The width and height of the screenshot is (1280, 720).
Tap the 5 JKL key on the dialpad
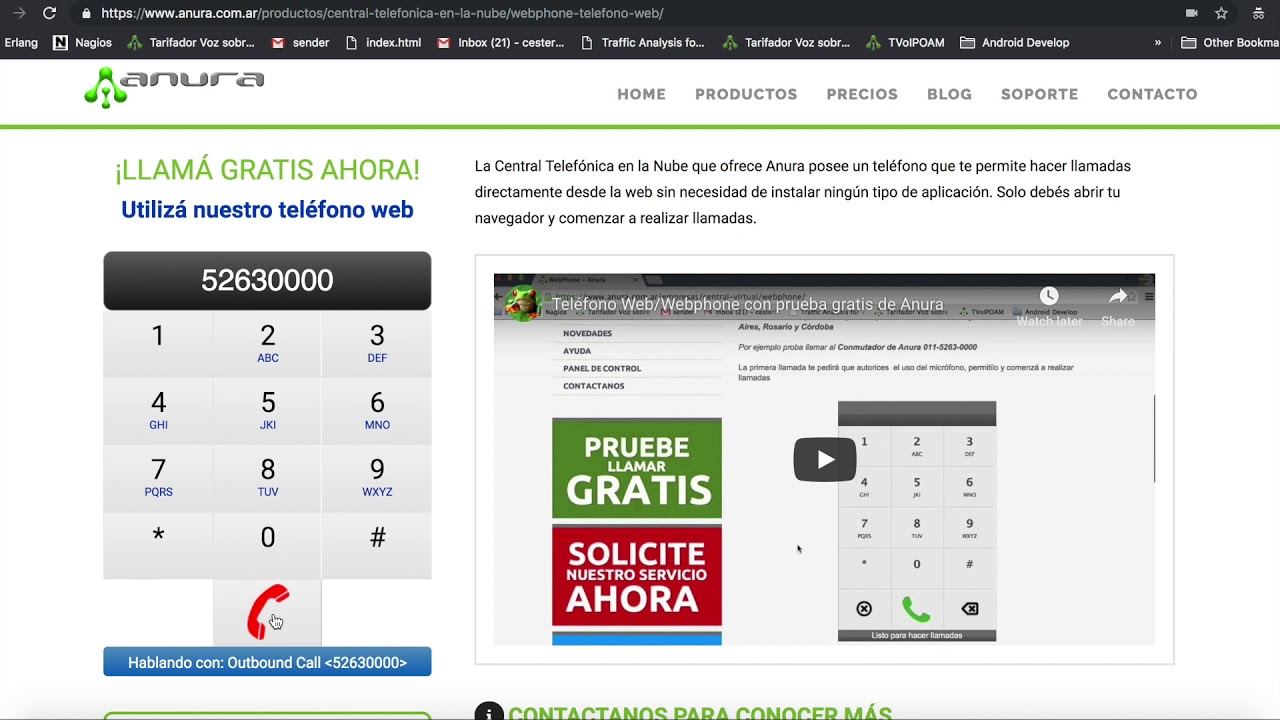[x=267, y=411]
